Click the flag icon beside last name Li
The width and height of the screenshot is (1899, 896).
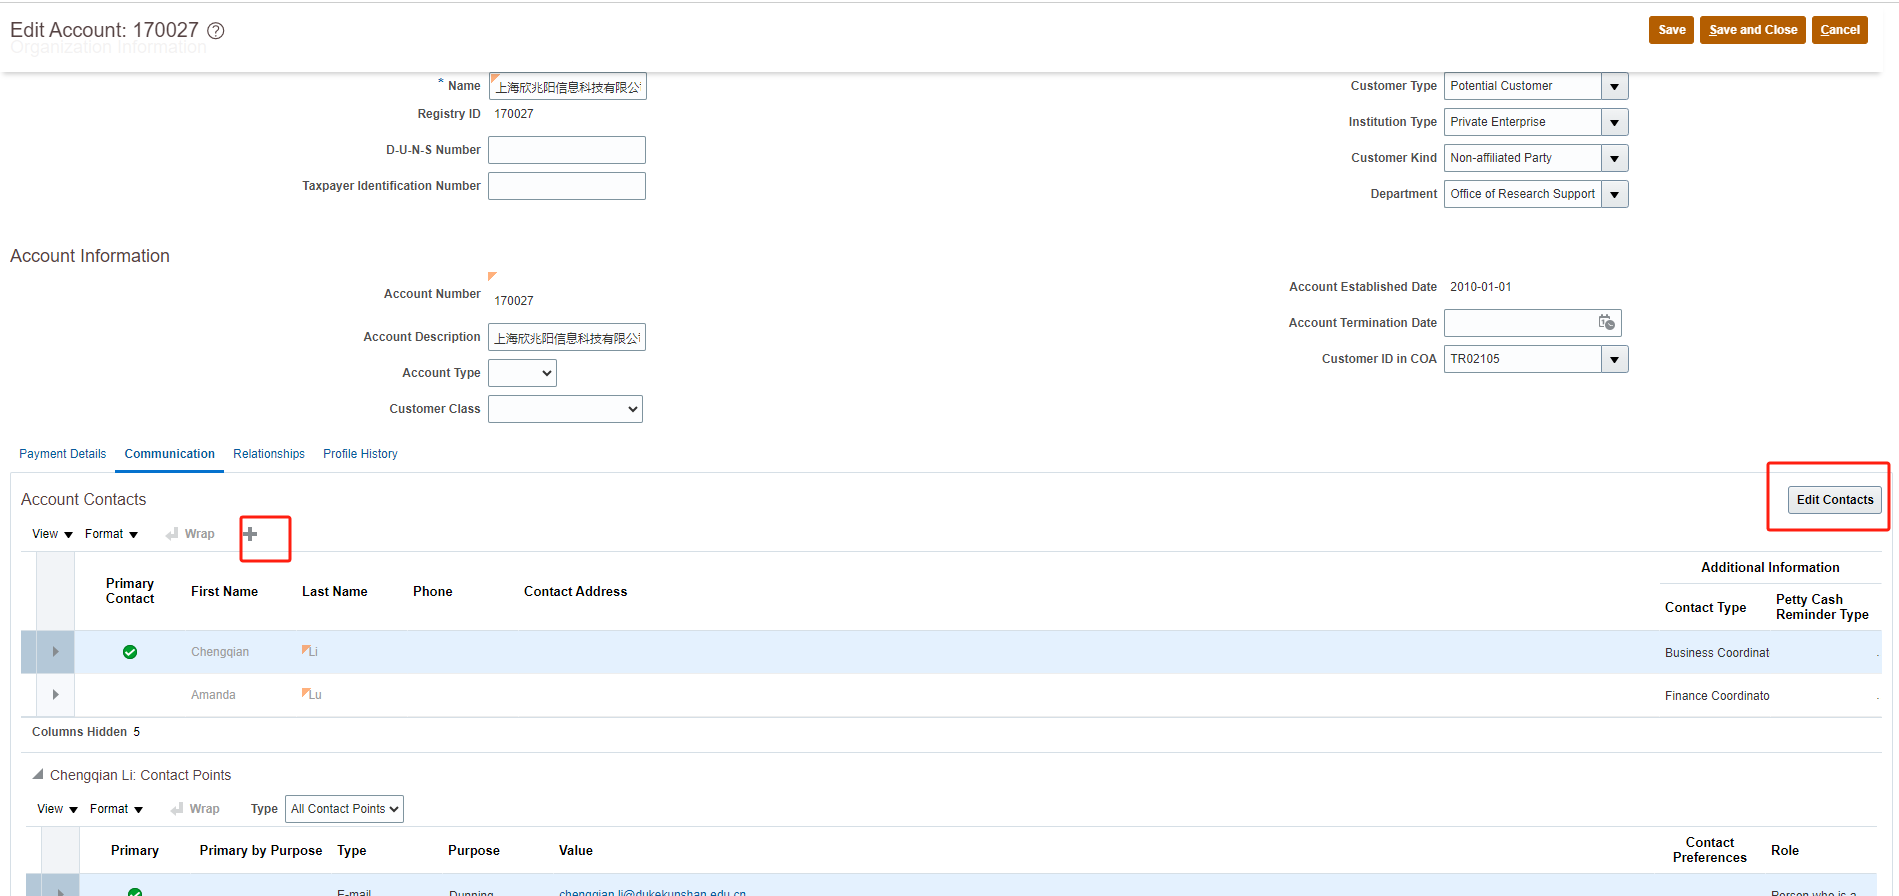coord(306,650)
